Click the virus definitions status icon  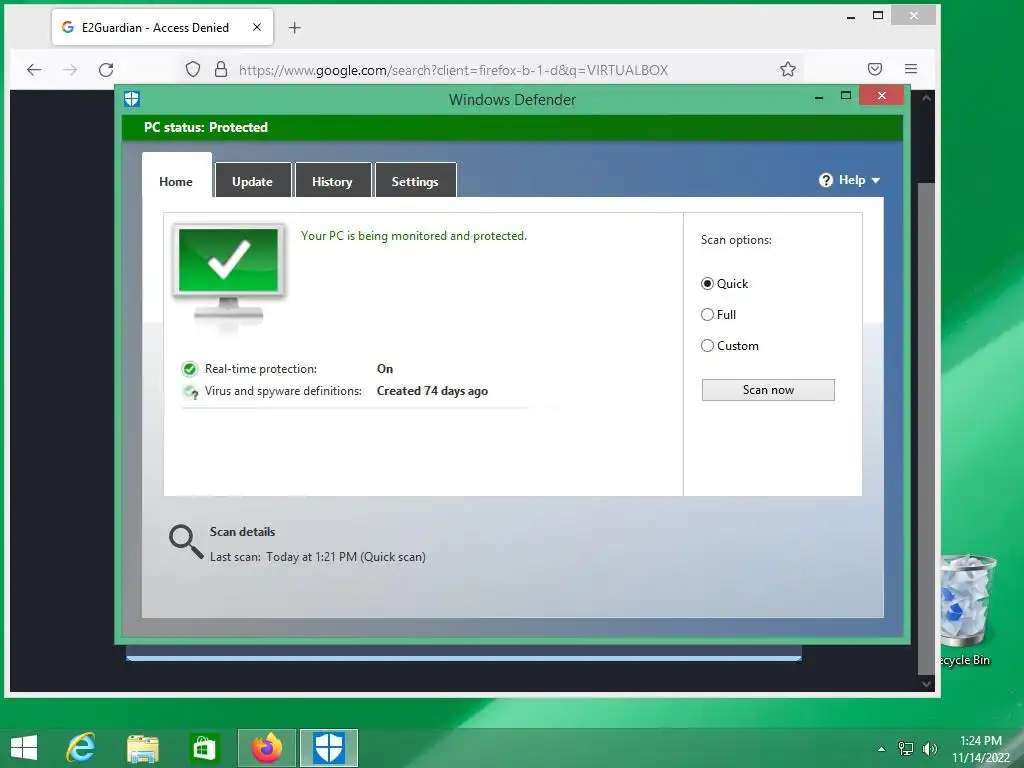pos(191,391)
